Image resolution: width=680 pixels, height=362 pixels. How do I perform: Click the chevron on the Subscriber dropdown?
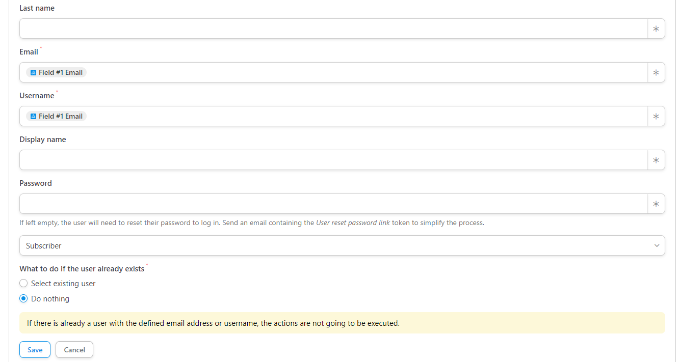pyautogui.click(x=657, y=246)
